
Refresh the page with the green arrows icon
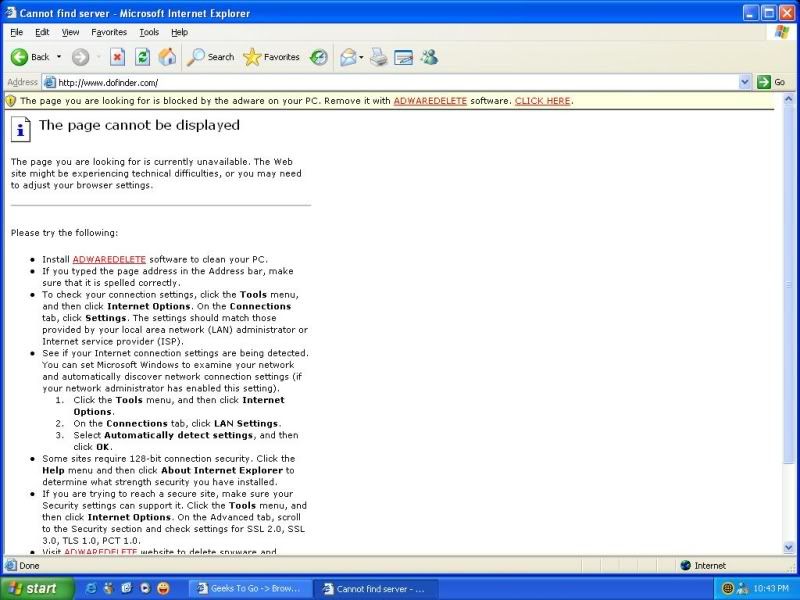coord(142,57)
